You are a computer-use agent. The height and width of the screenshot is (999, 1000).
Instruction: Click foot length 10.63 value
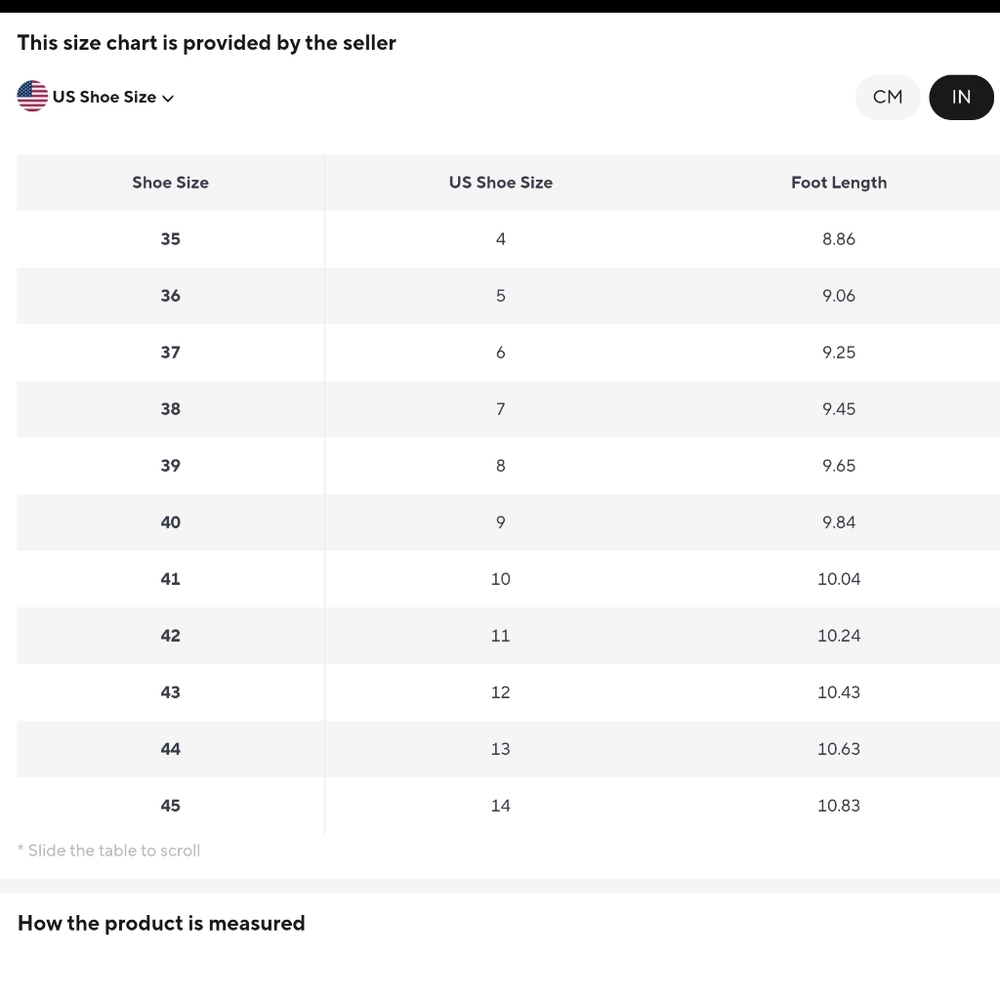coord(839,749)
